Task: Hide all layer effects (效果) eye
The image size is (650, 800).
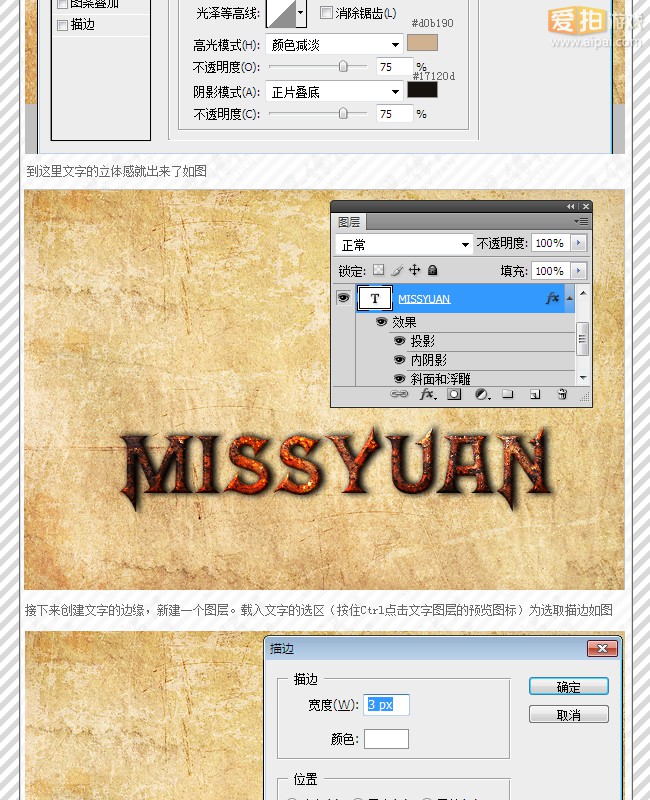Action: tap(381, 321)
